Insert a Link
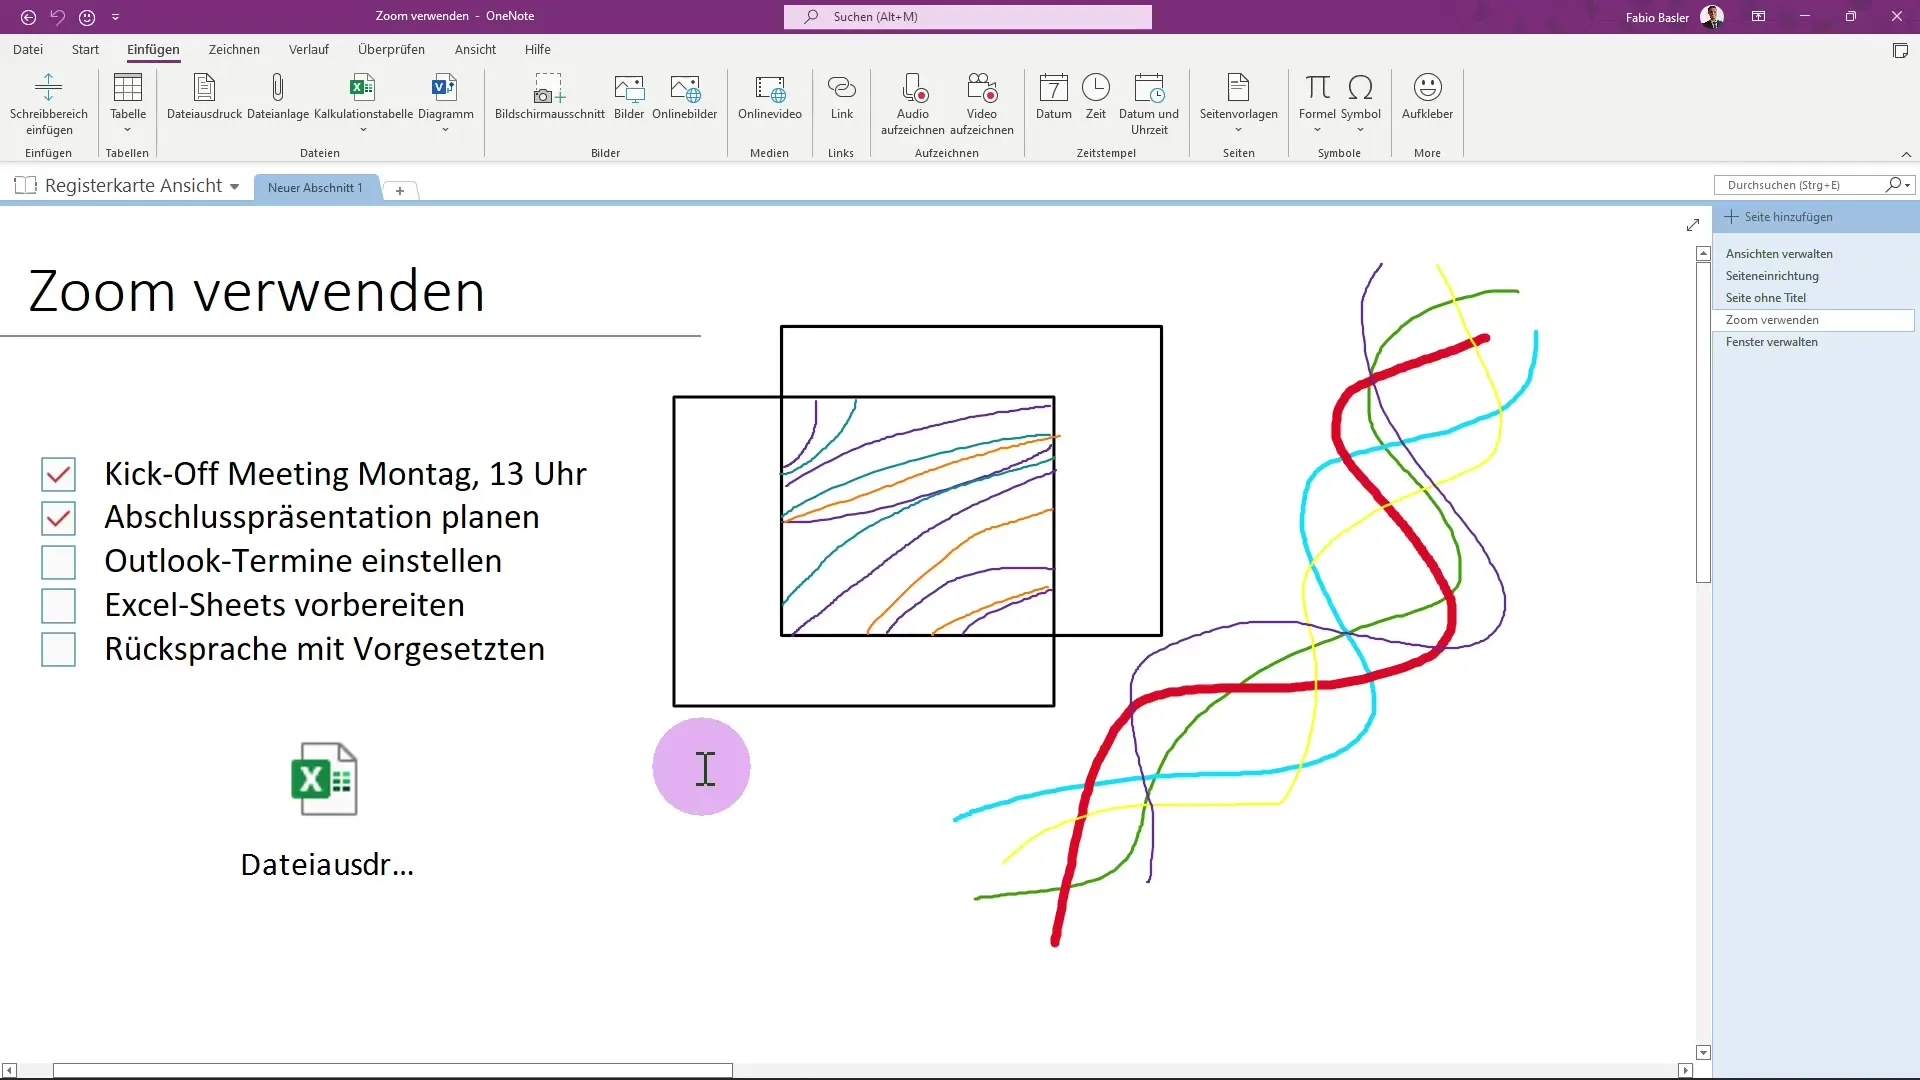Image resolution: width=1920 pixels, height=1080 pixels. click(842, 88)
